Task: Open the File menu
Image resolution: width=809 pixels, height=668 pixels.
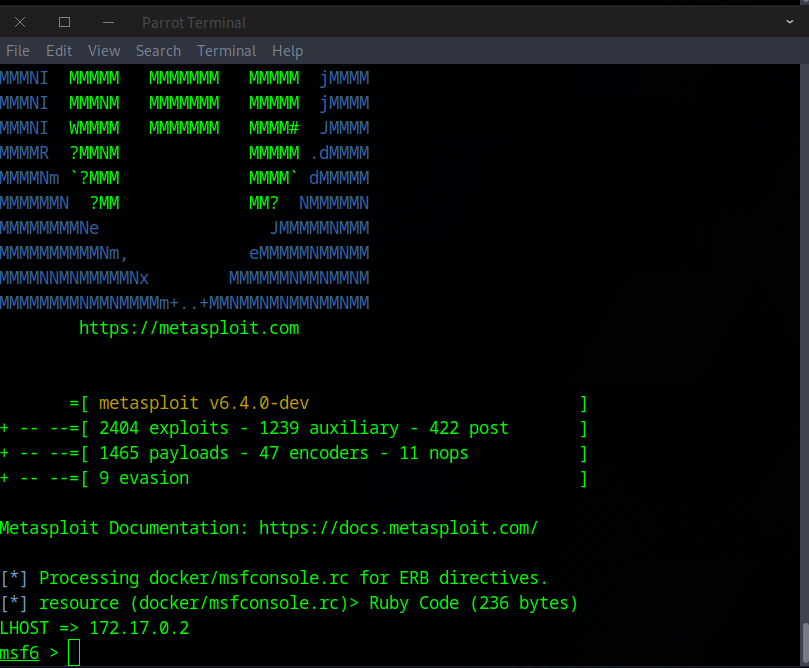Action: coord(18,51)
